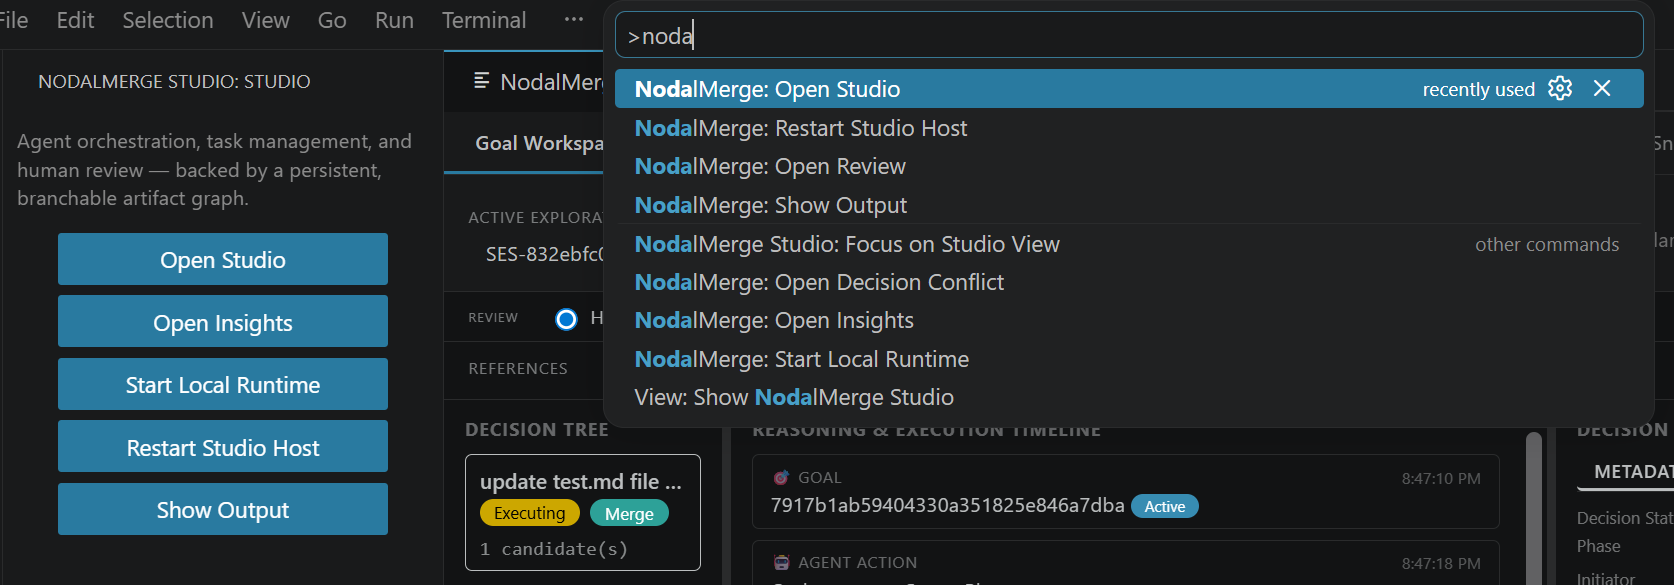Run NodalMerge: Open Review command
Screen dimensions: 1674x585
click(1129, 166)
